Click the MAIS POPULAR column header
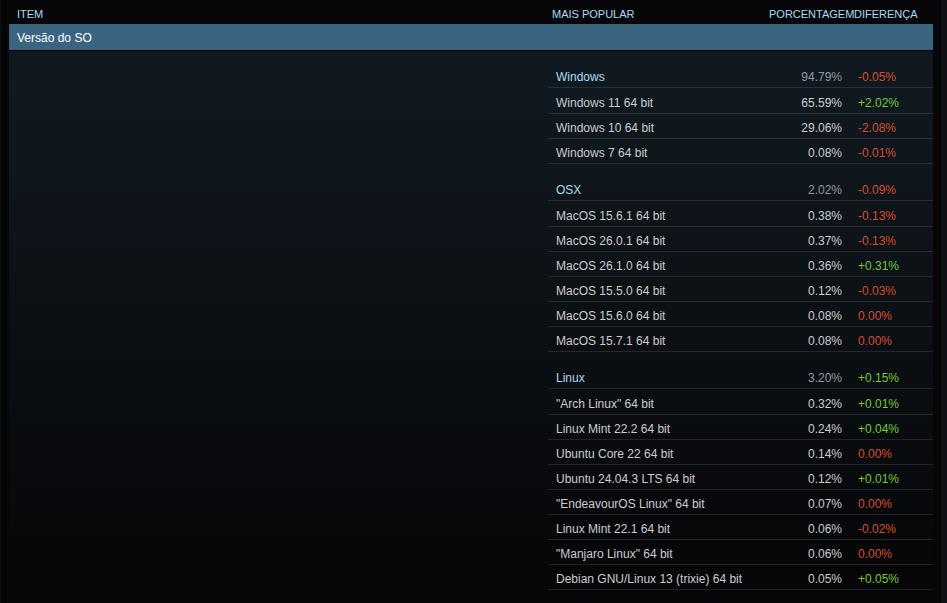This screenshot has height=603, width=947. [x=593, y=14]
